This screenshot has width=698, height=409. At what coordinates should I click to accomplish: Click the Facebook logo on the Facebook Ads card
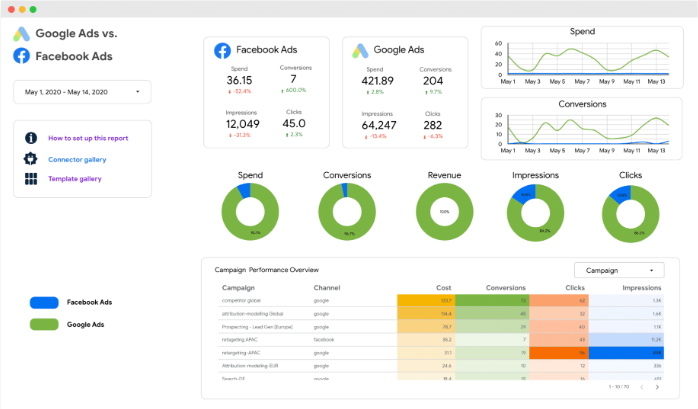coord(223,51)
